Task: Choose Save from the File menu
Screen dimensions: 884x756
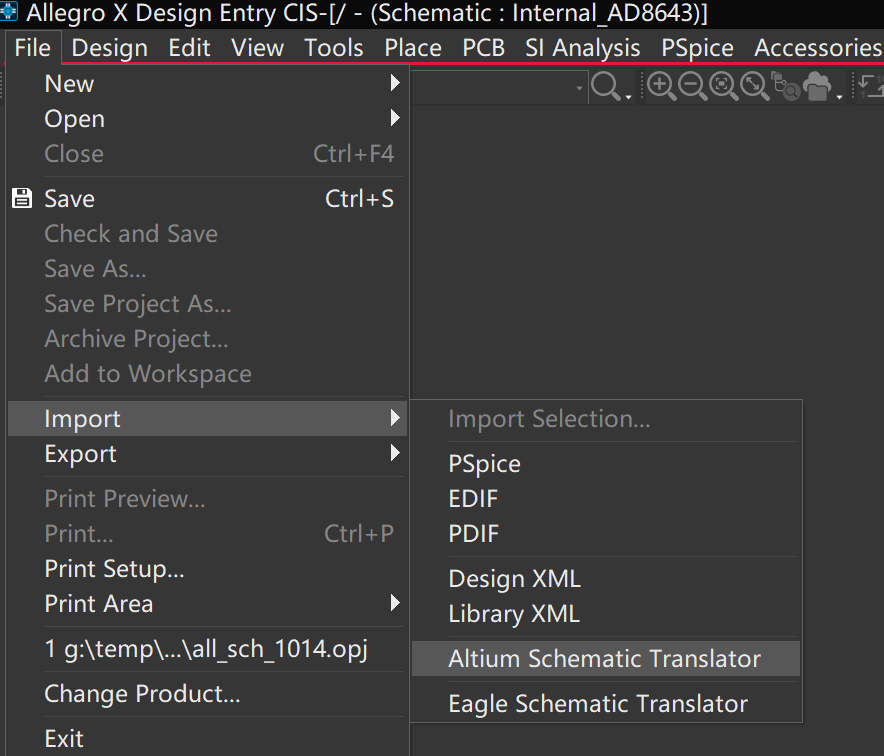Action: pos(207,198)
